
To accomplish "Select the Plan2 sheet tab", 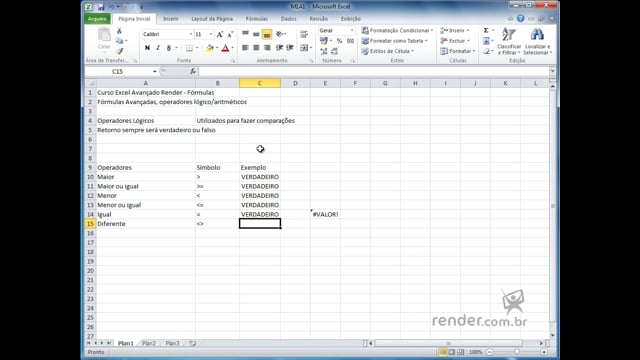I will [x=149, y=343].
